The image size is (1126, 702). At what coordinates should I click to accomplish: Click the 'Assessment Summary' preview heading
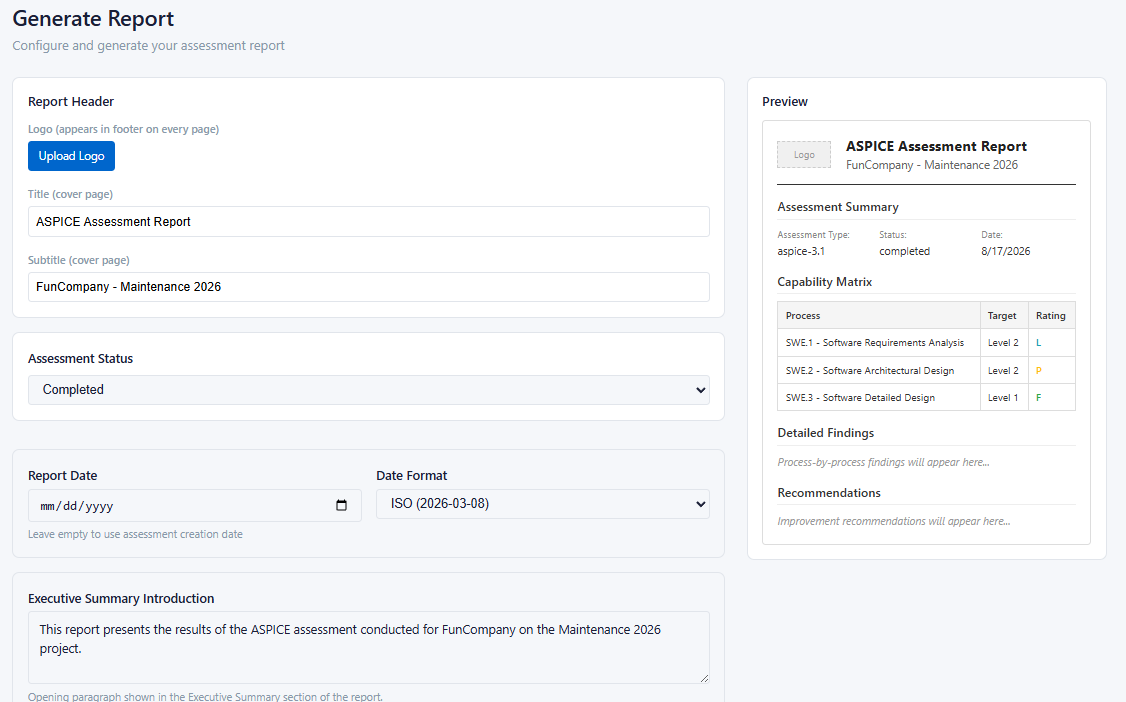pyautogui.click(x=837, y=207)
